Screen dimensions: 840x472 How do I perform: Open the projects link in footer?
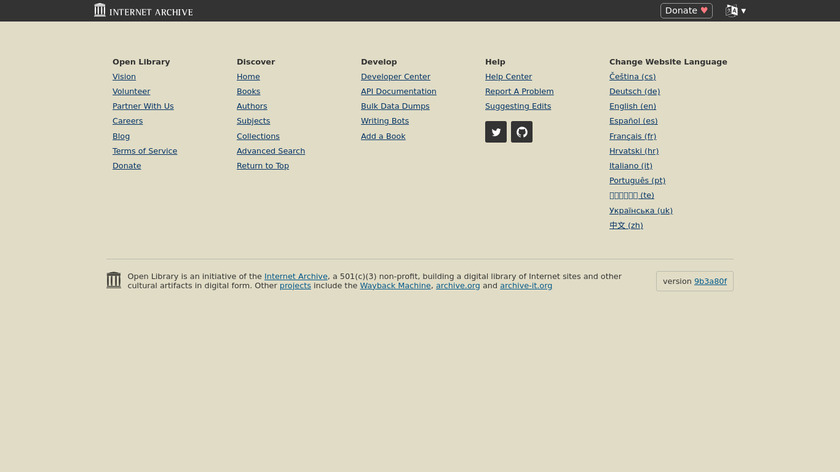tap(295, 286)
